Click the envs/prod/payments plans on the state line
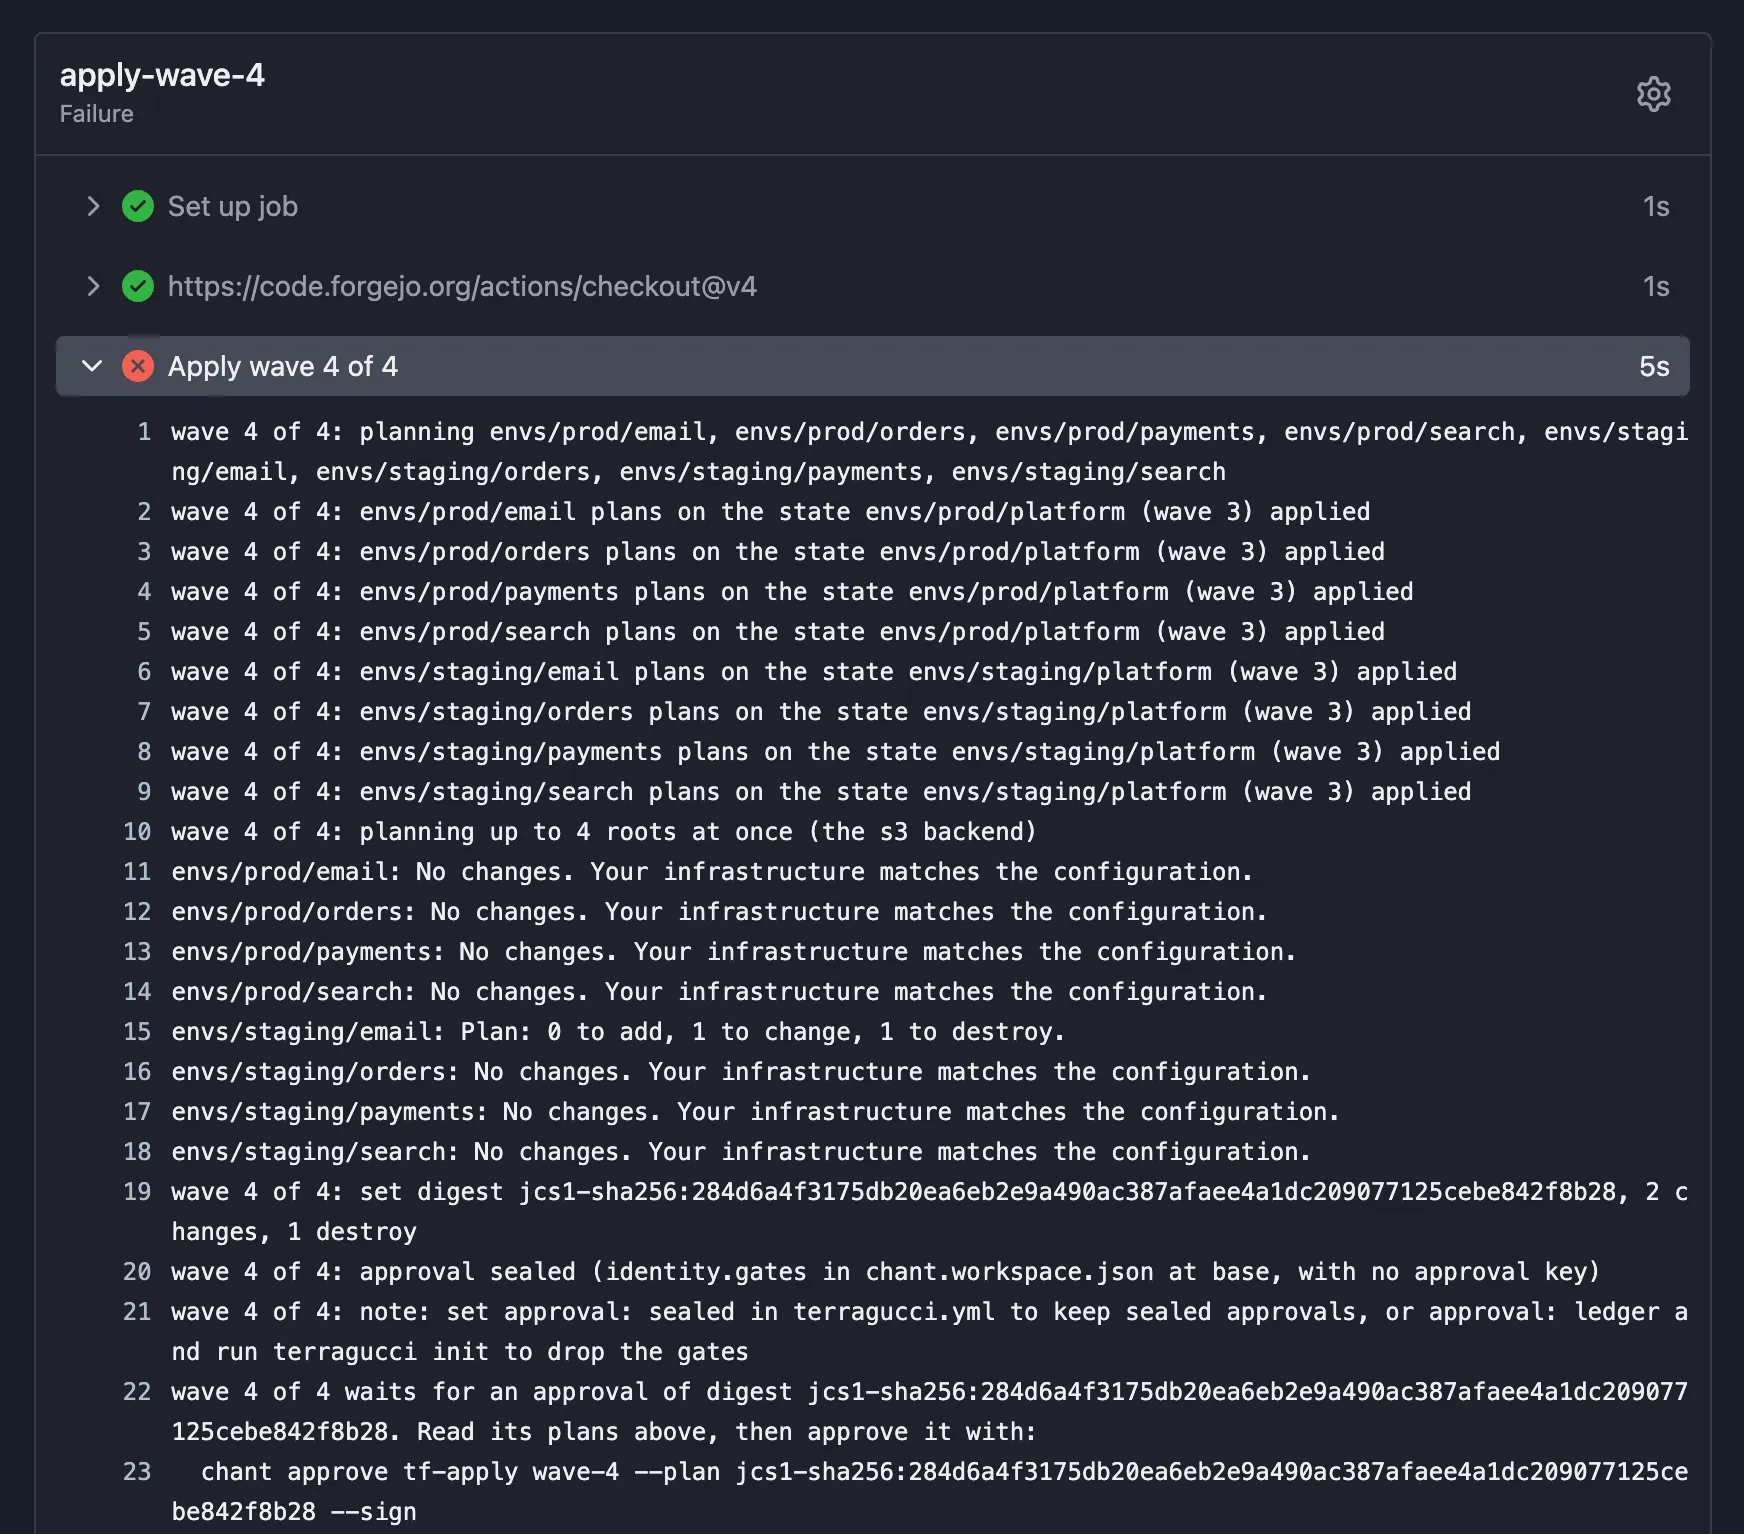This screenshot has height=1534, width=1744. click(792, 592)
